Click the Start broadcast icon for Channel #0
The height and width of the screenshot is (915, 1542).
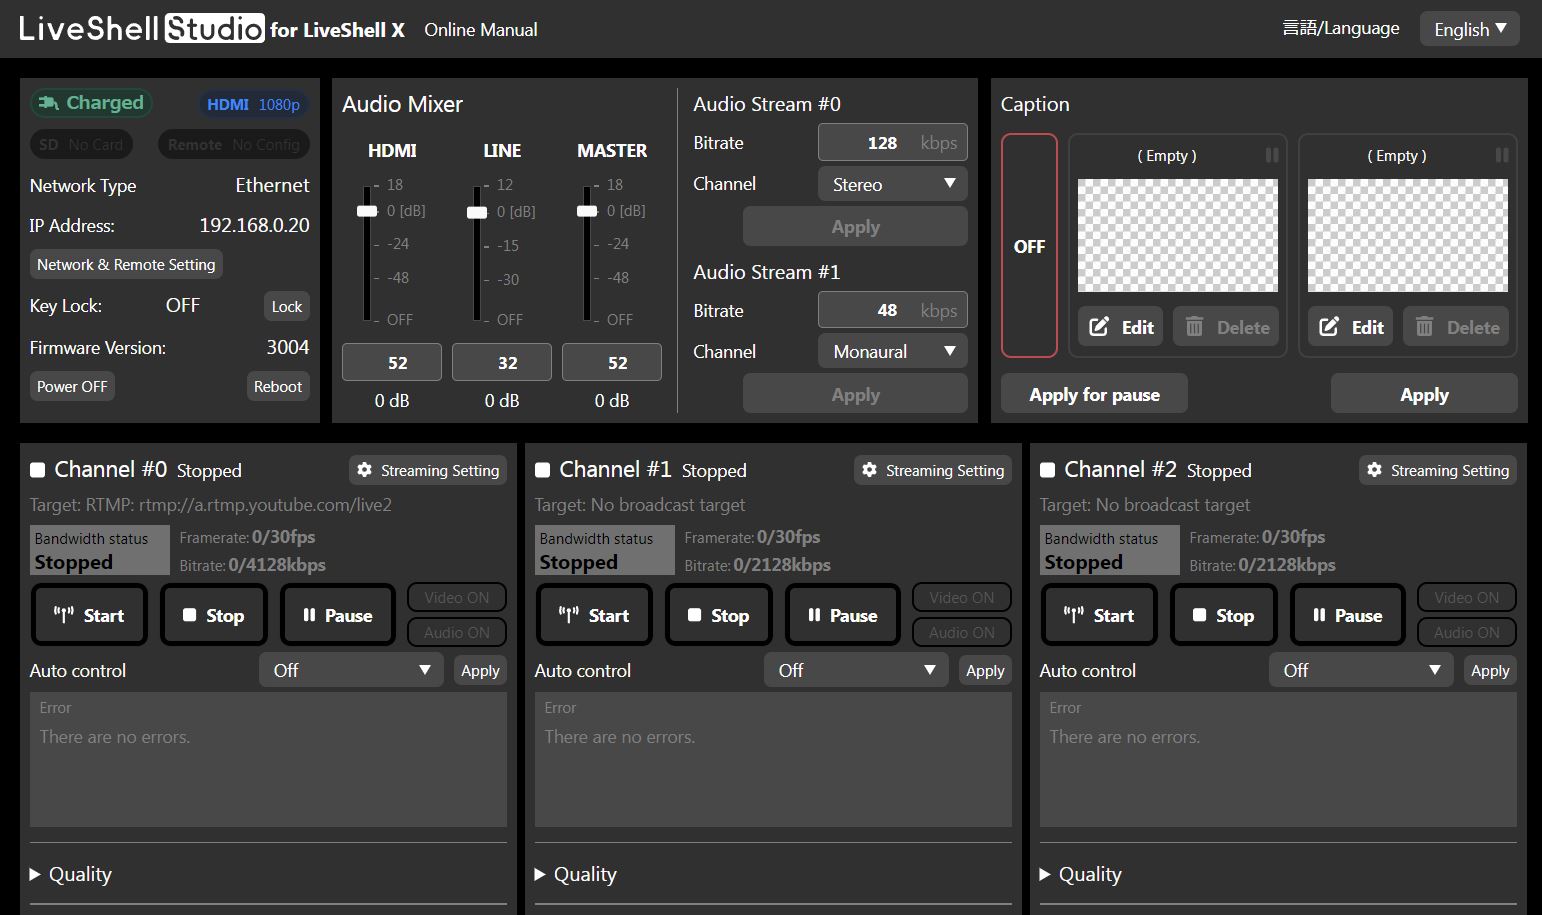(x=65, y=615)
